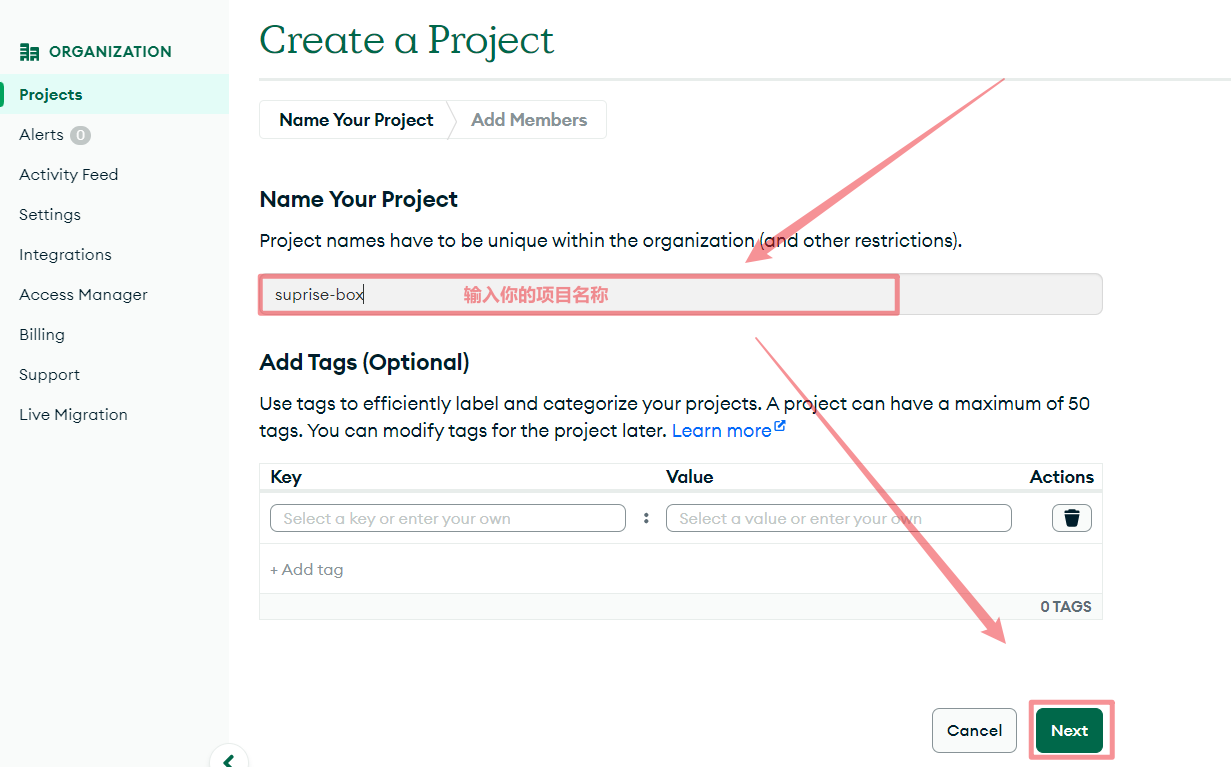
Task: Open the tag Key combo box
Action: click(x=448, y=518)
